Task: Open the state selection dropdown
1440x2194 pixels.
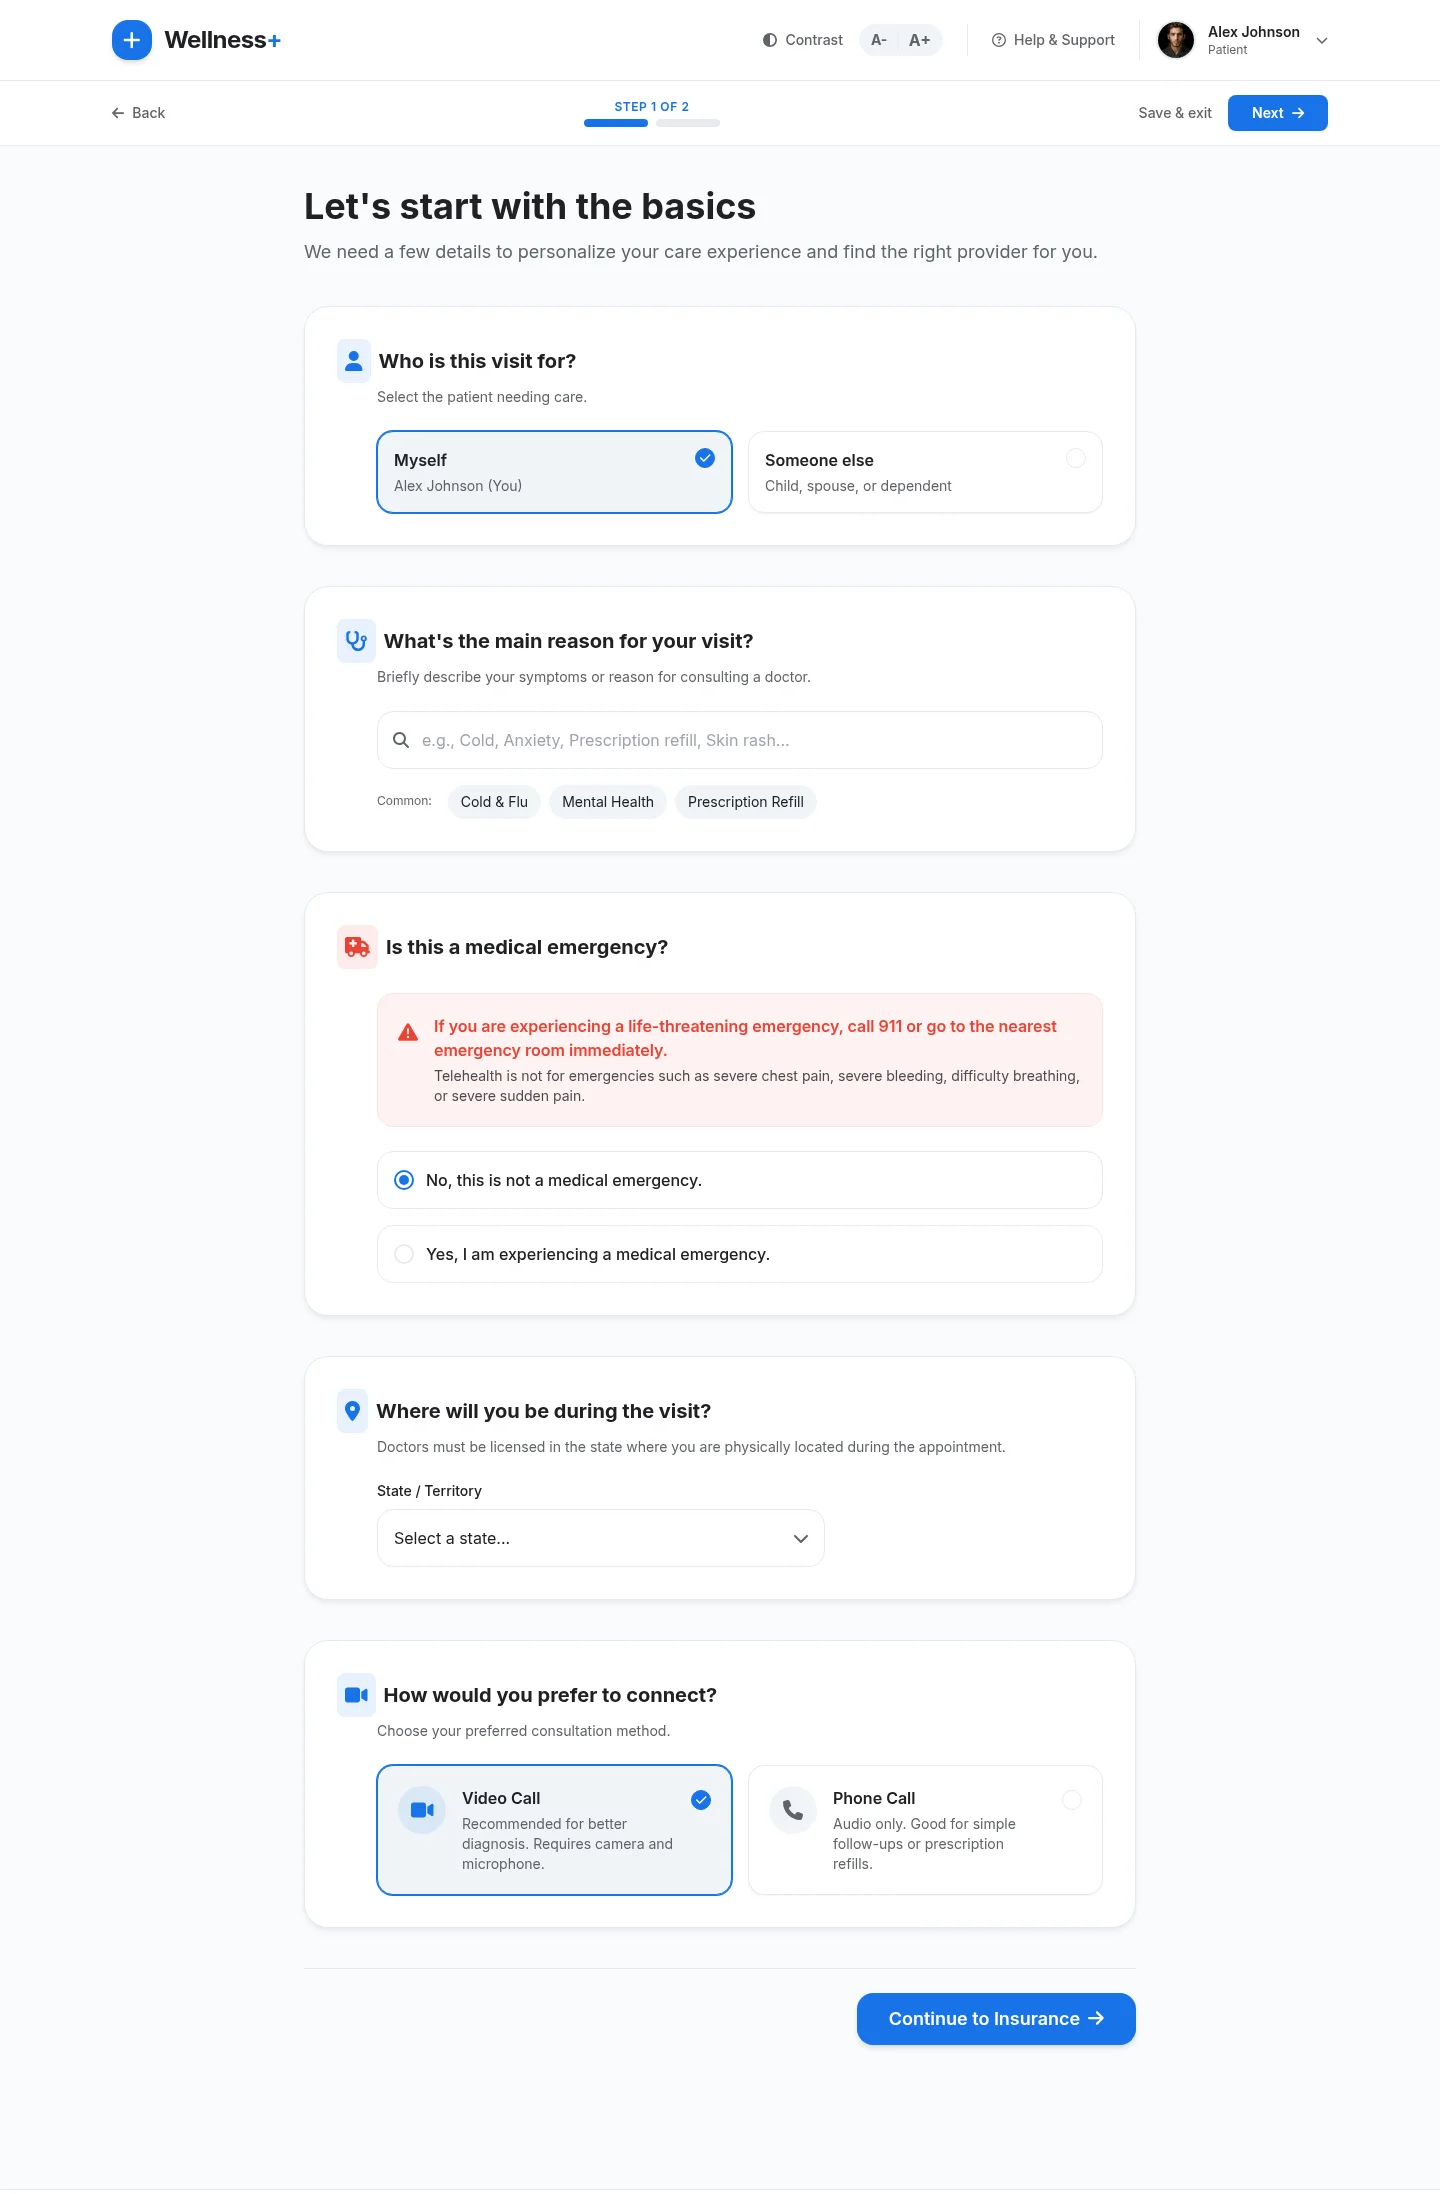Action: click(599, 1538)
